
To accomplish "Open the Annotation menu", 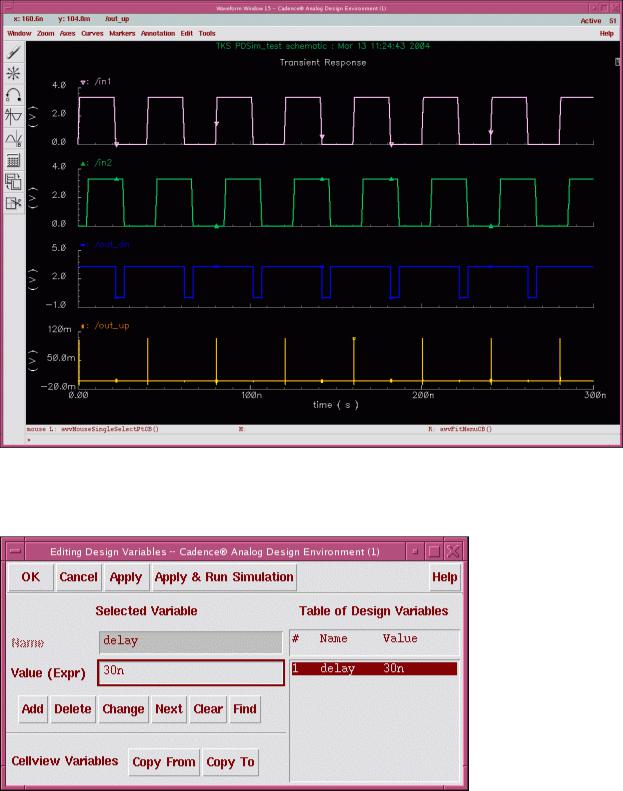I will coord(157,33).
